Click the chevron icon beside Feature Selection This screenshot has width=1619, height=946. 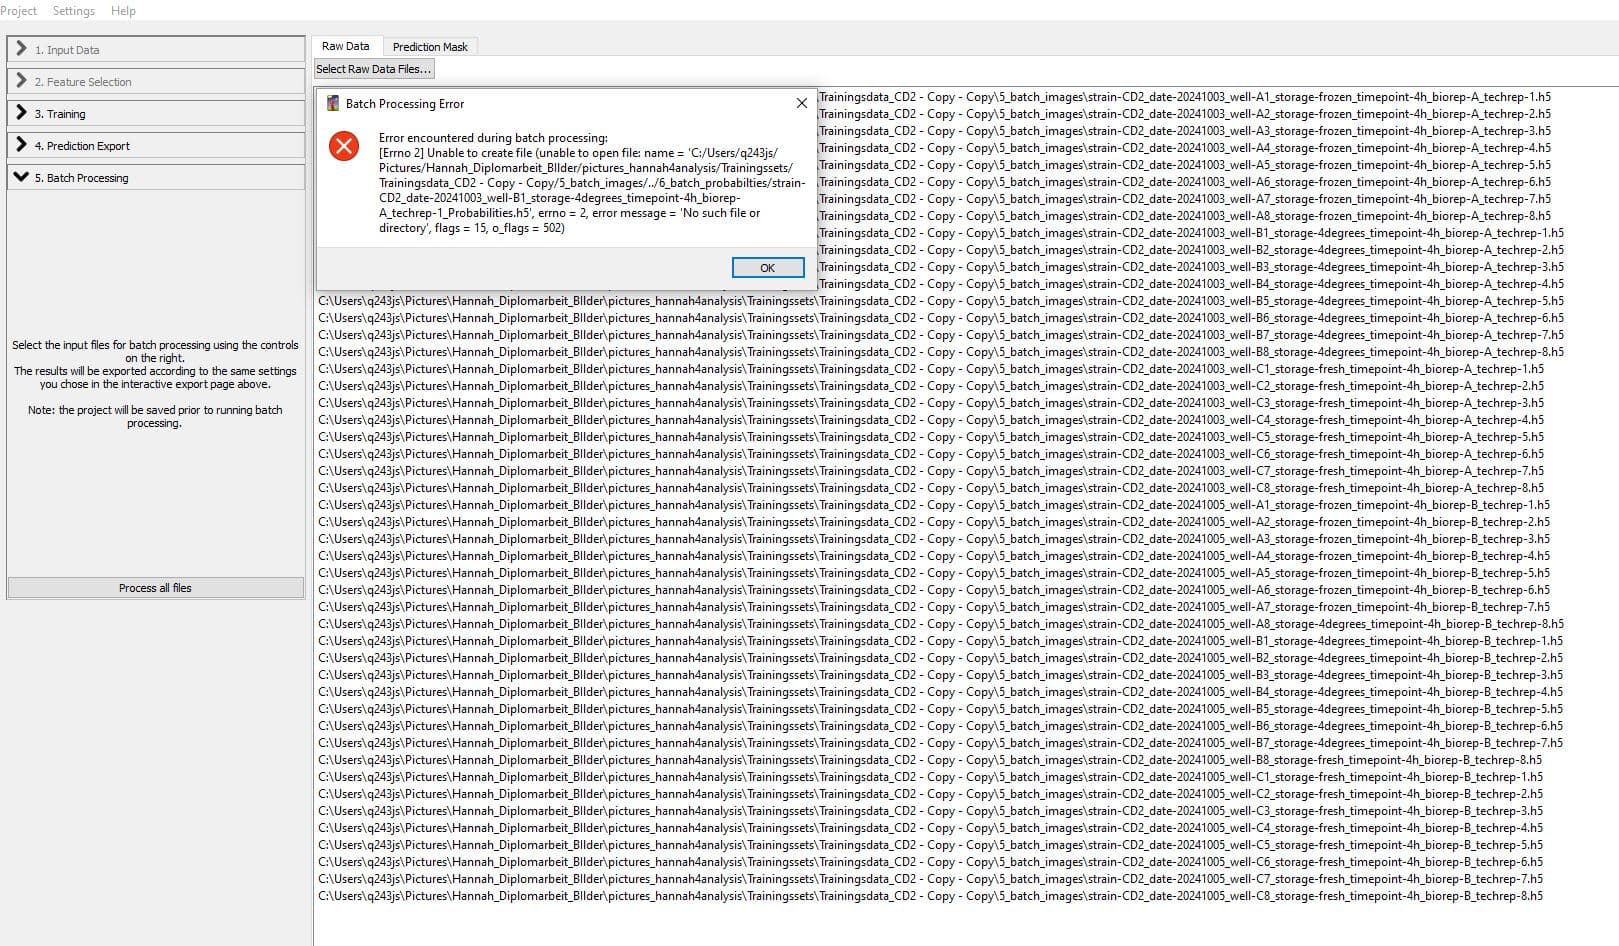21,81
